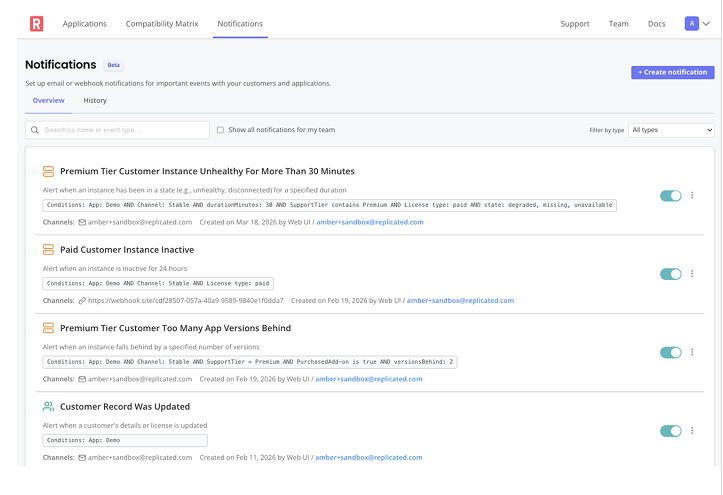723x495 pixels.
Task: Expand the user account avatar menu
Action: (697, 23)
